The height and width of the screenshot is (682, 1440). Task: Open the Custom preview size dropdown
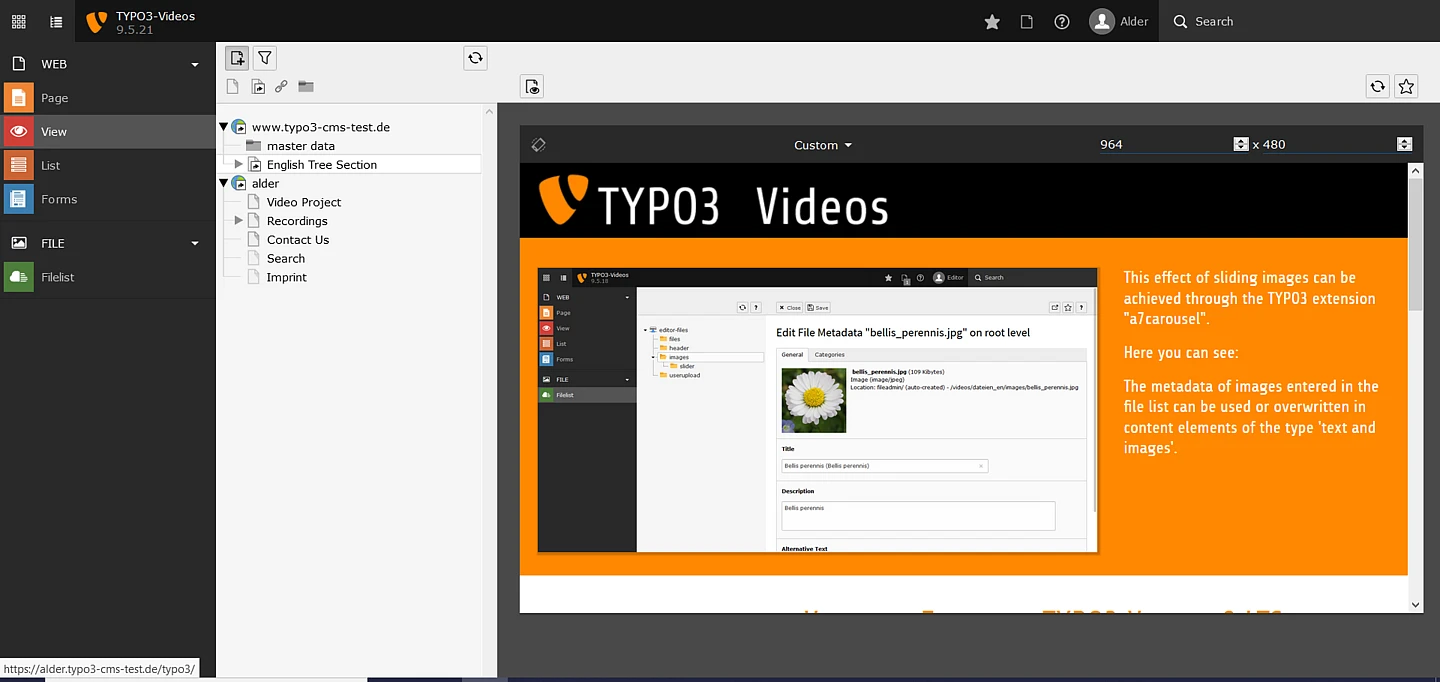(x=822, y=145)
